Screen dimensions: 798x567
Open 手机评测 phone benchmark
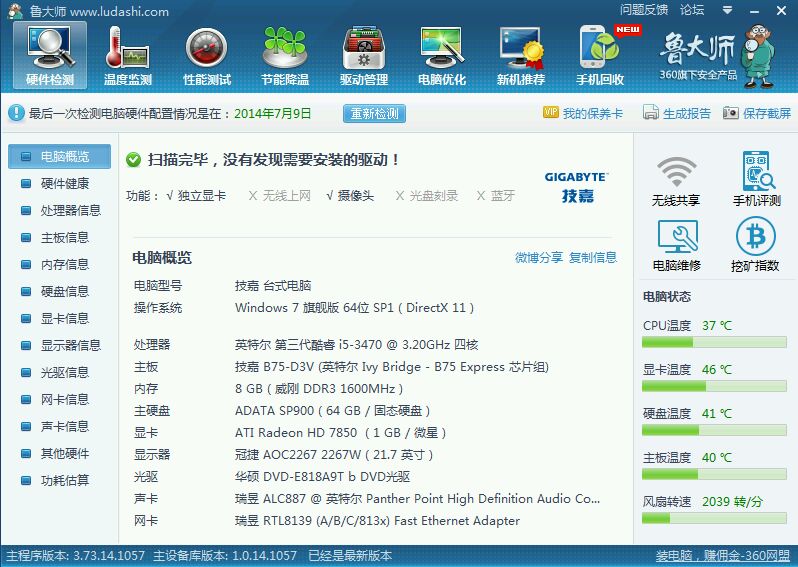757,179
